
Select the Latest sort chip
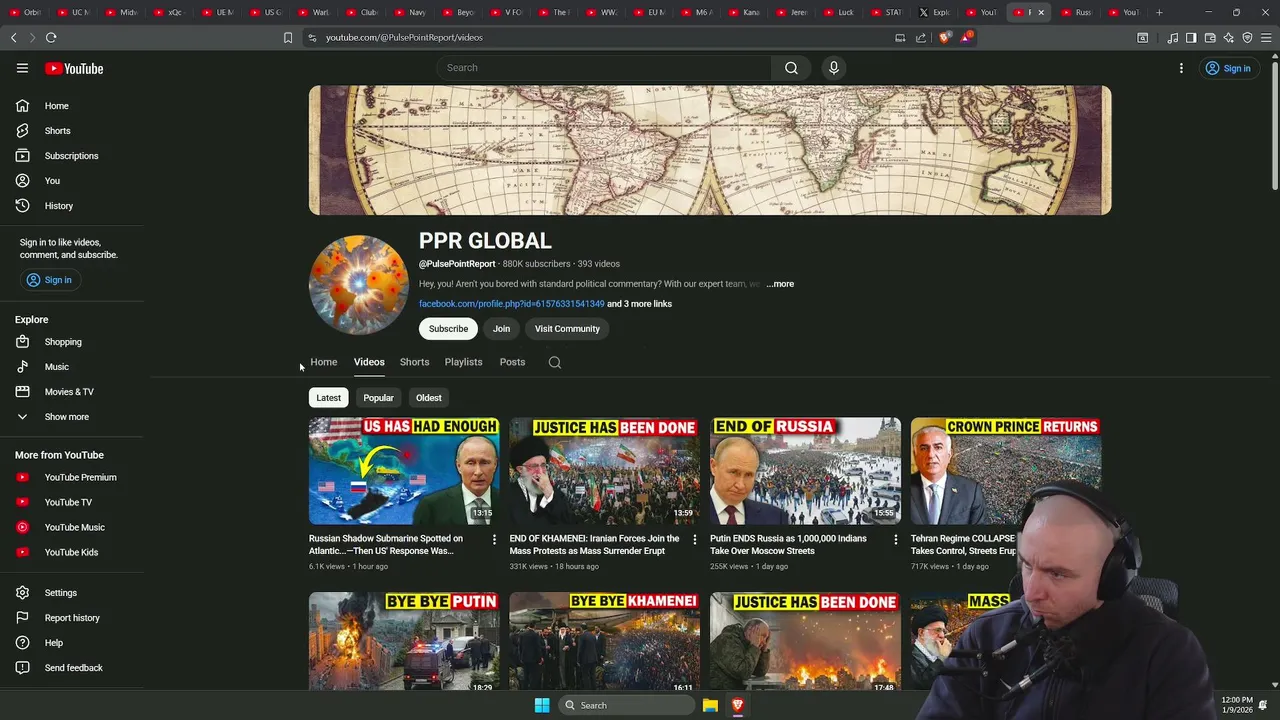pos(329,398)
